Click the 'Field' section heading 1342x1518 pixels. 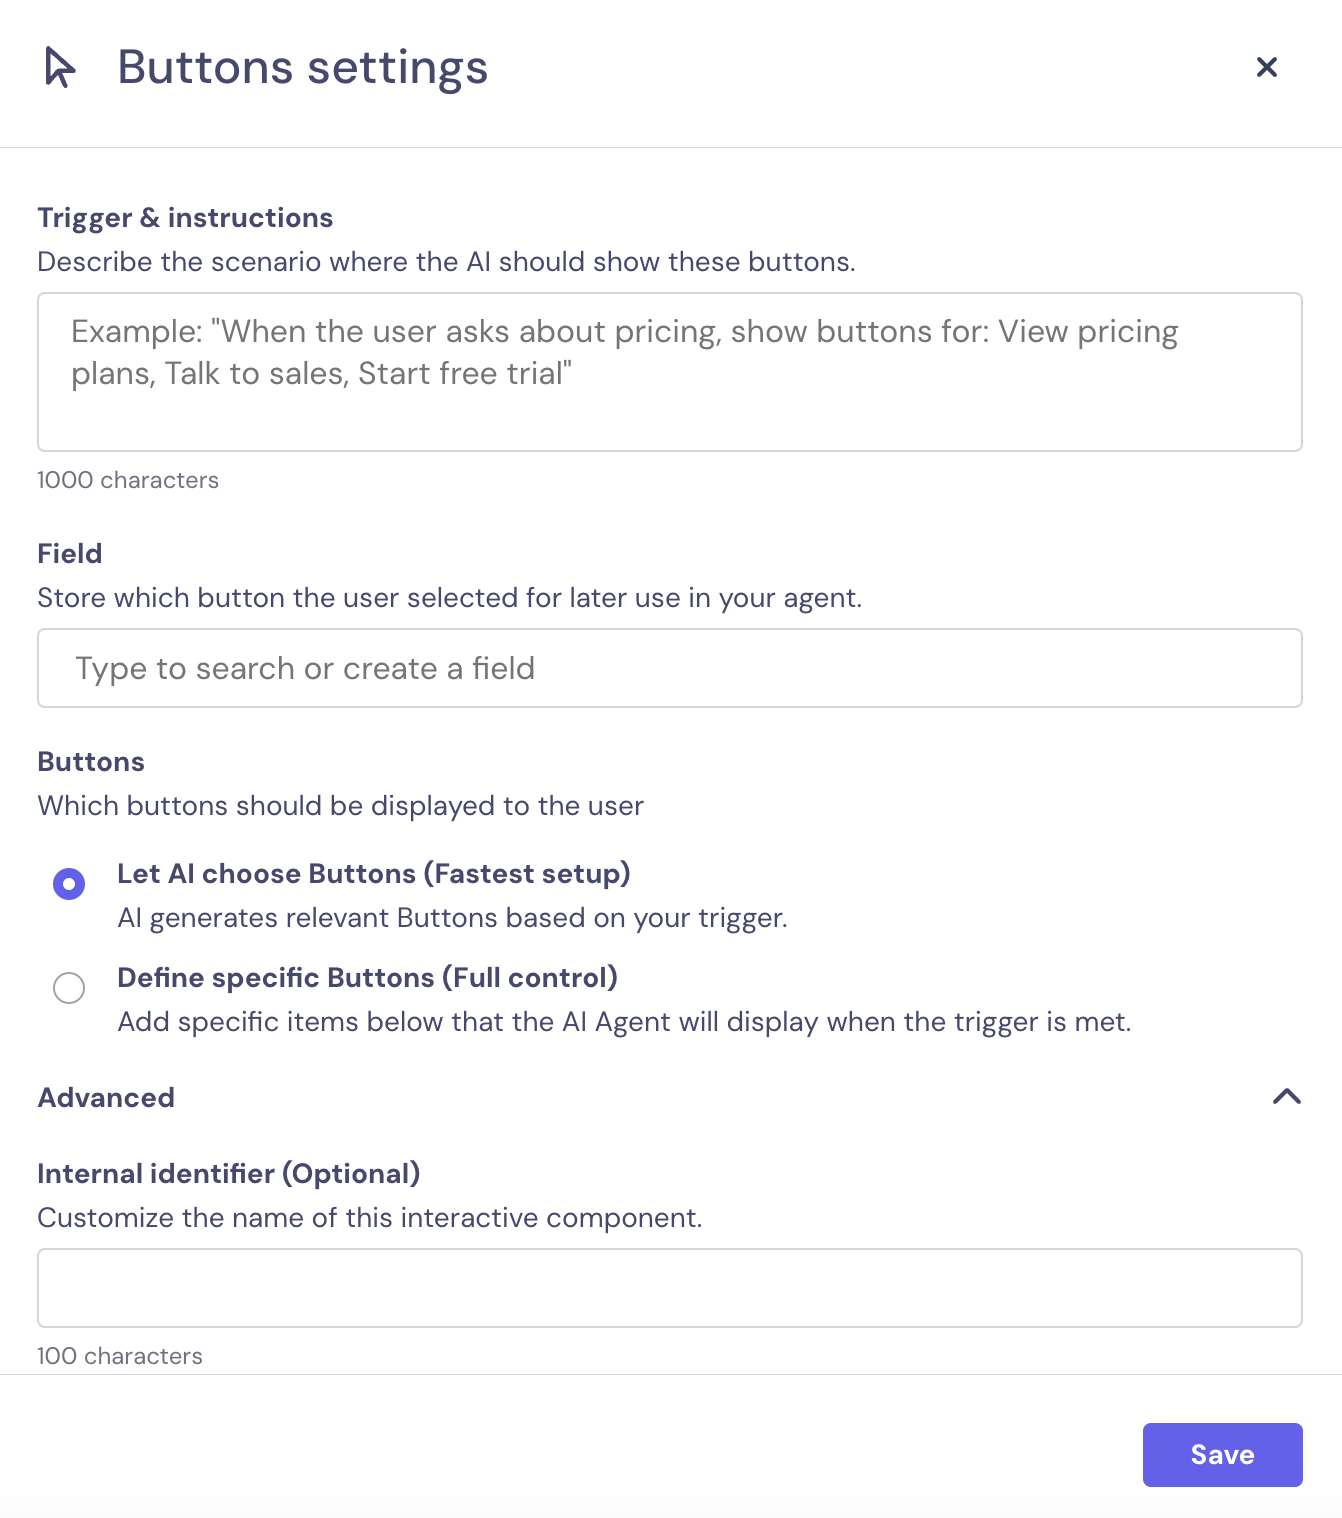[x=70, y=554]
